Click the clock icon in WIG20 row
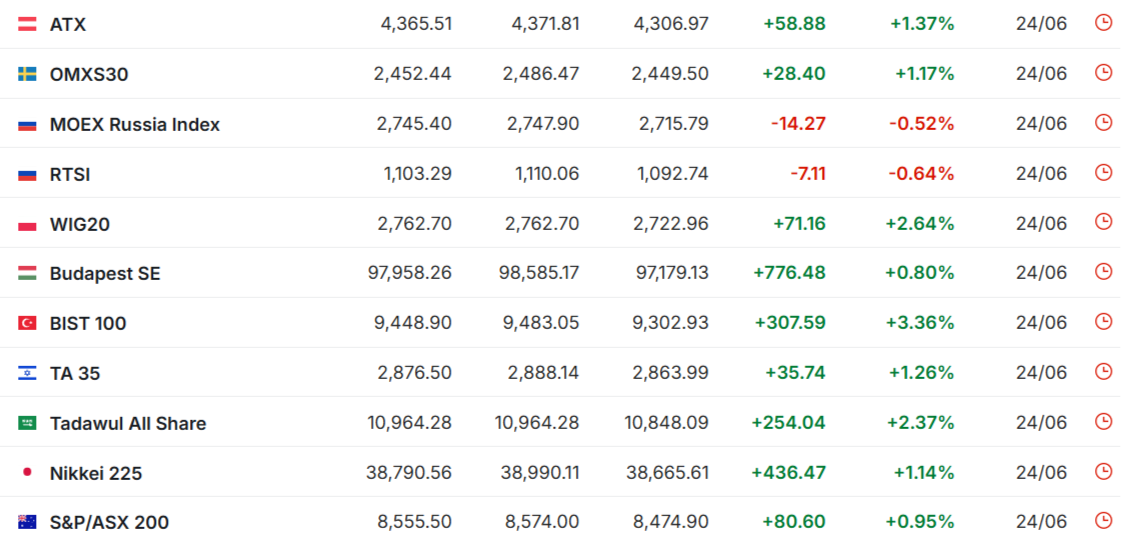Screen dimensions: 1122x537 pyautogui.click(x=1103, y=222)
